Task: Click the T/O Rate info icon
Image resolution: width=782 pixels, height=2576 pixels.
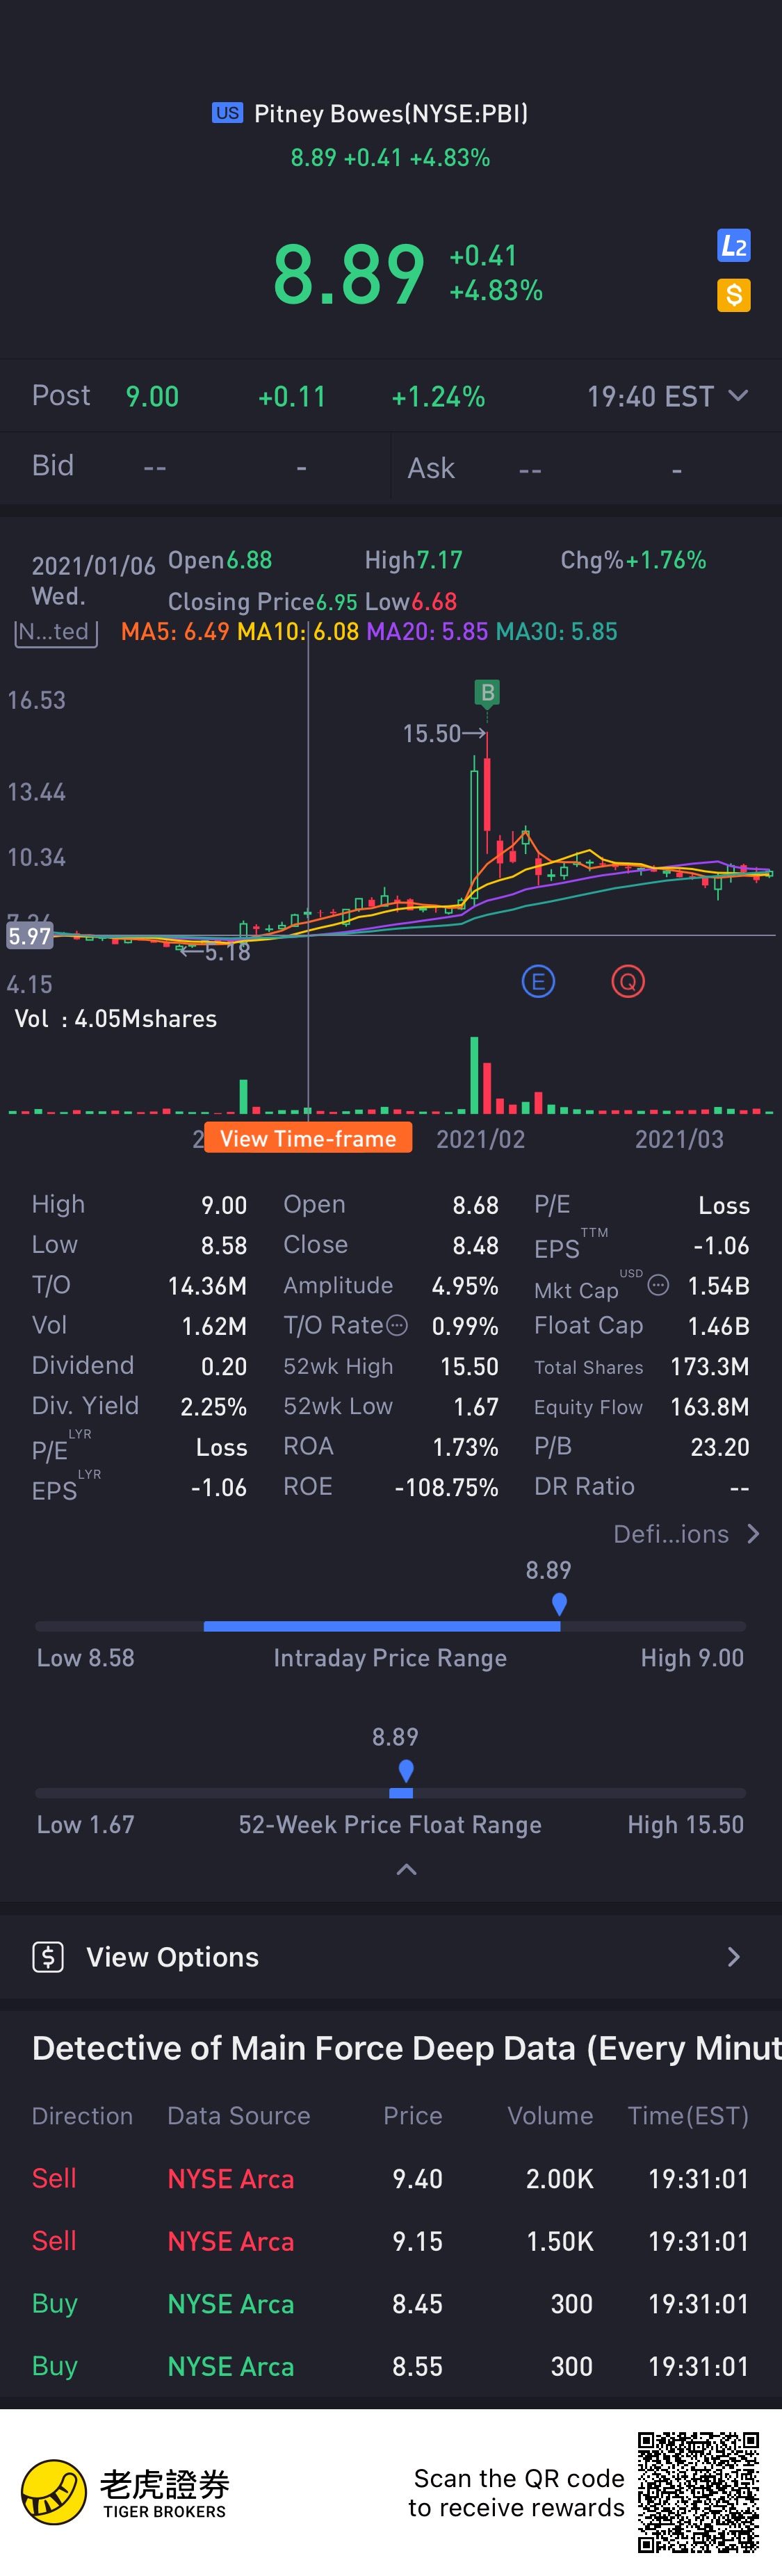Action: click(x=397, y=1326)
